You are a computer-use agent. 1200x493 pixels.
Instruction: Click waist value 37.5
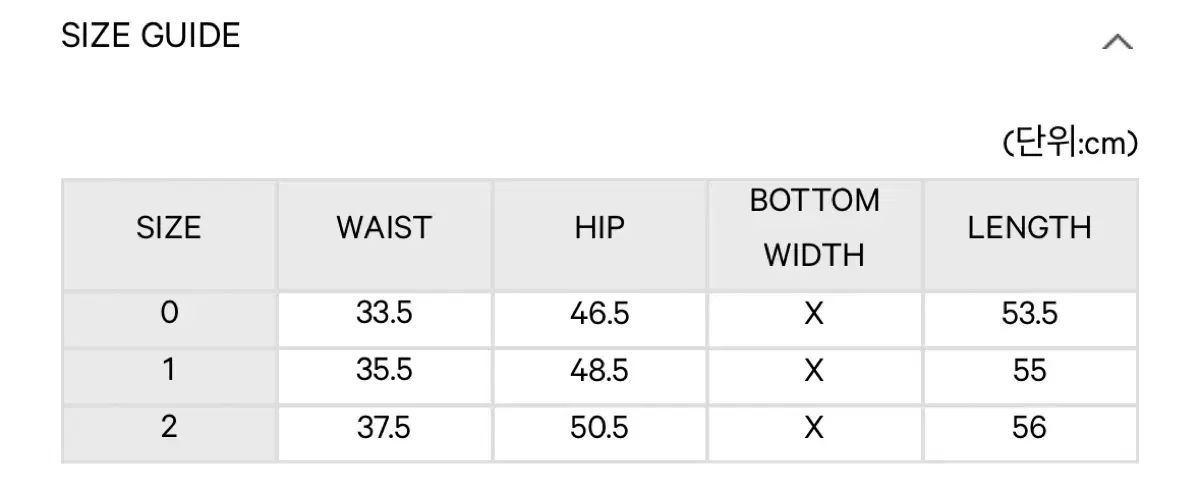[384, 428]
